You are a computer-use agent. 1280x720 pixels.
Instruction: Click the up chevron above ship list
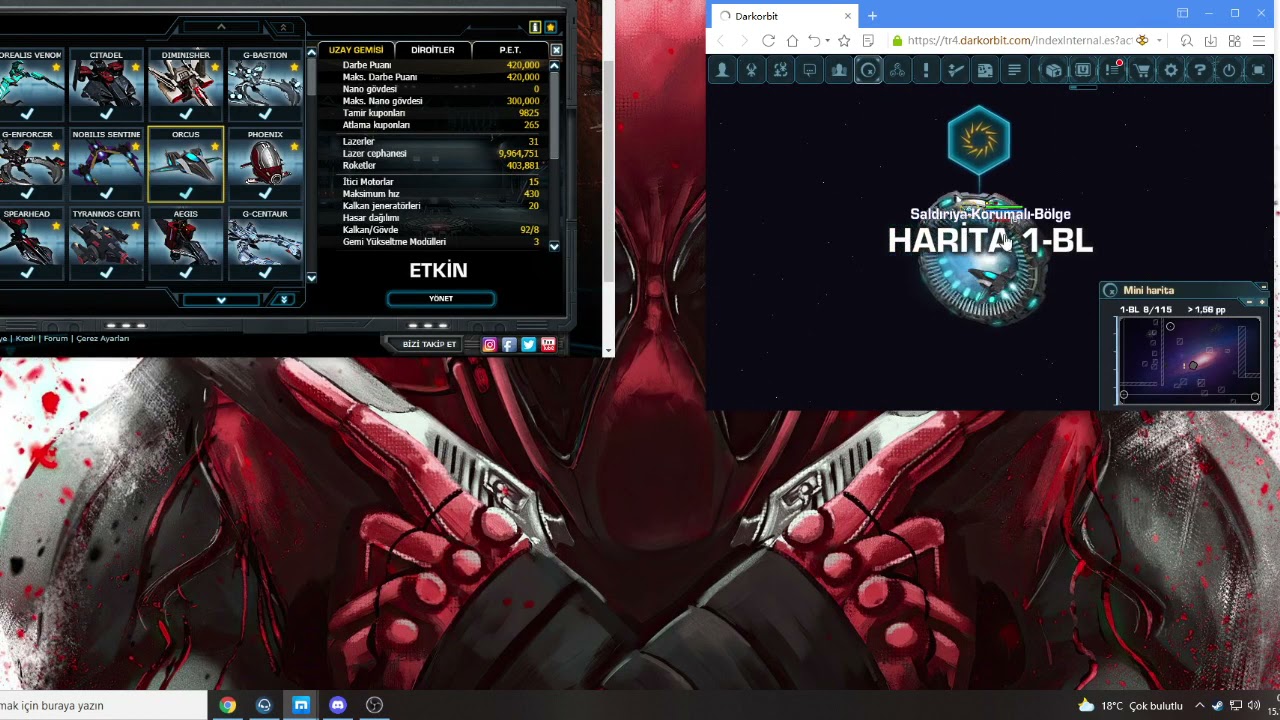[x=221, y=27]
